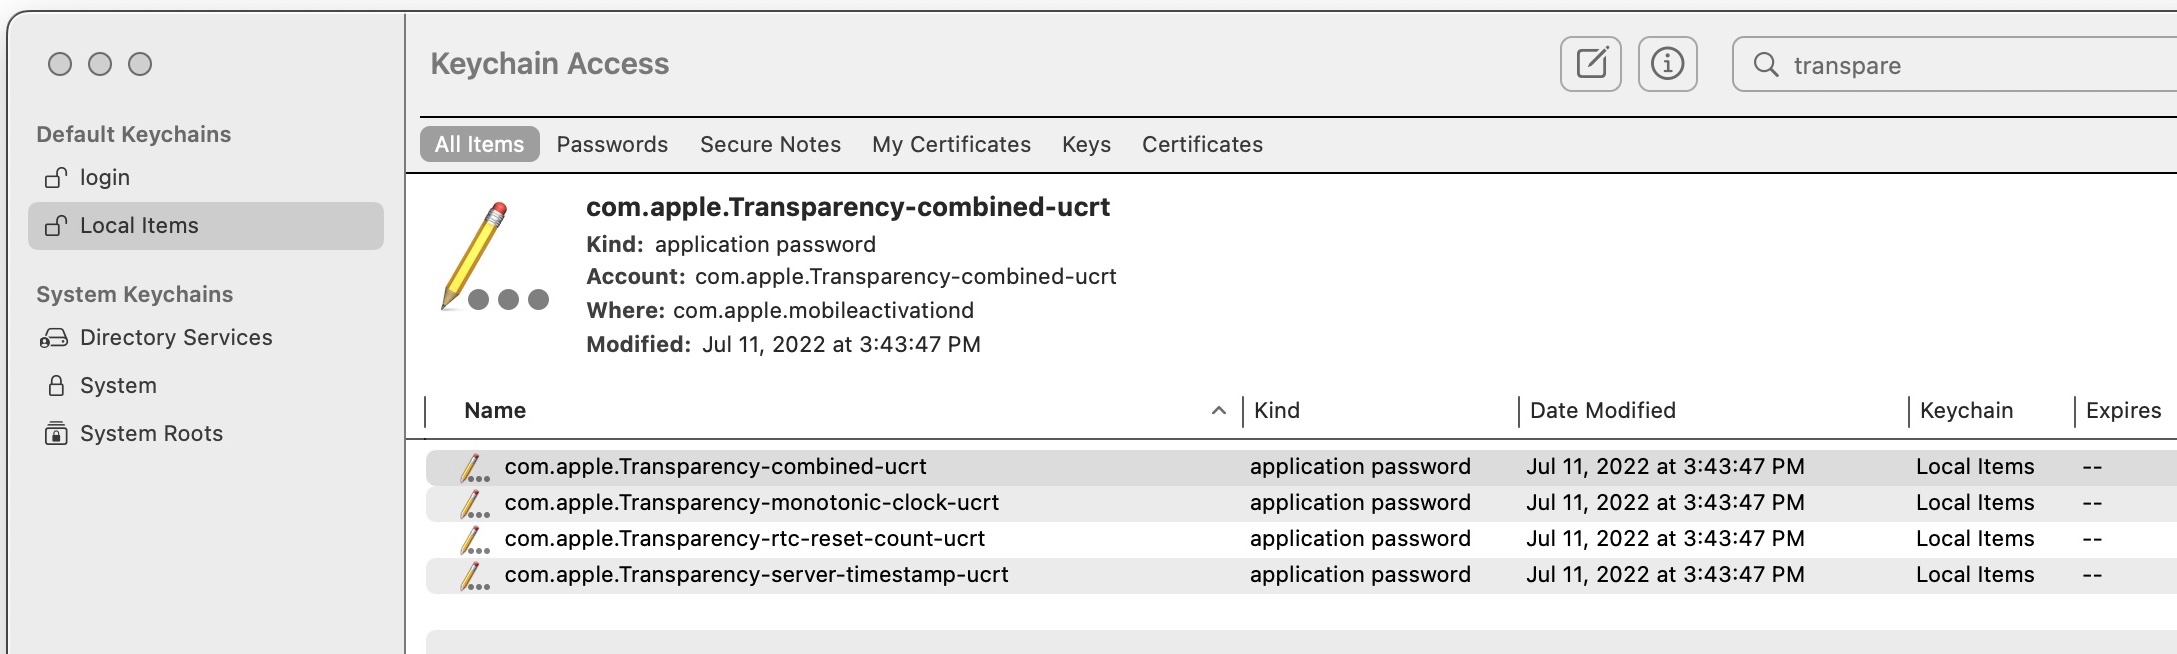Click pencil icon of rtc-reset-count-ucrt entry
Image resolution: width=2177 pixels, height=654 pixels.
tap(472, 540)
